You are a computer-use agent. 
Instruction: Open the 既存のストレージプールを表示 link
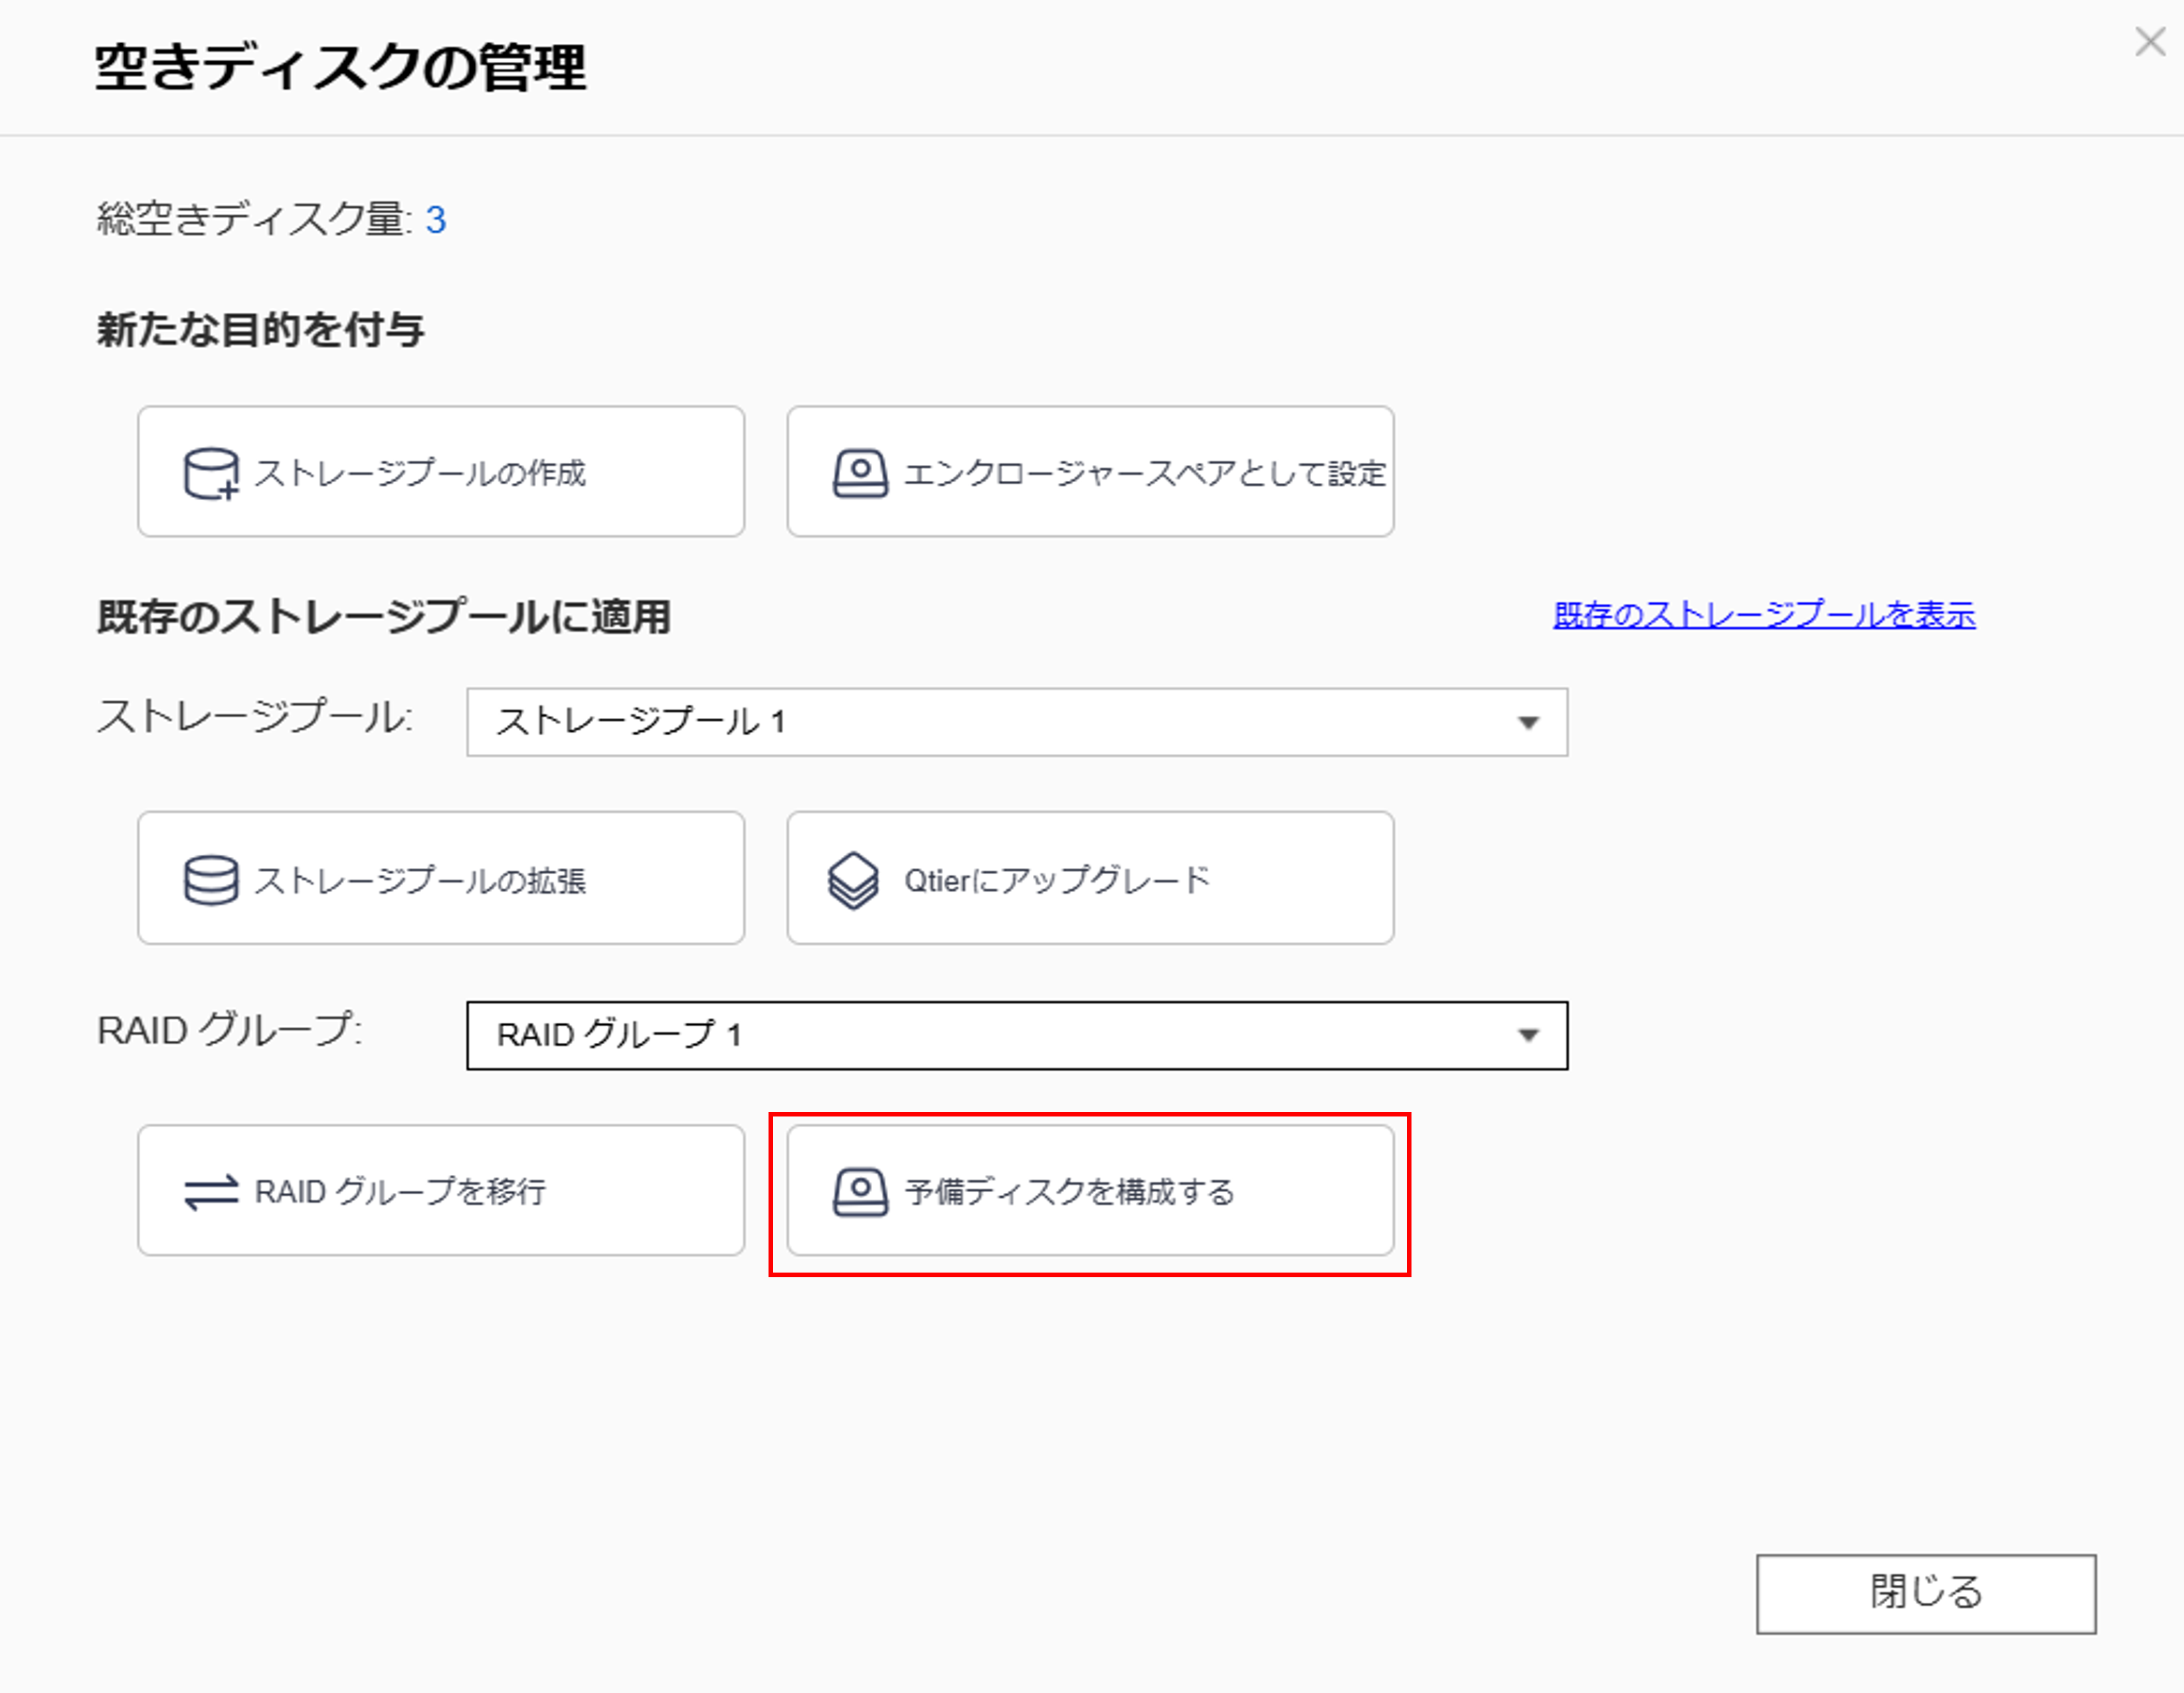click(x=1763, y=614)
